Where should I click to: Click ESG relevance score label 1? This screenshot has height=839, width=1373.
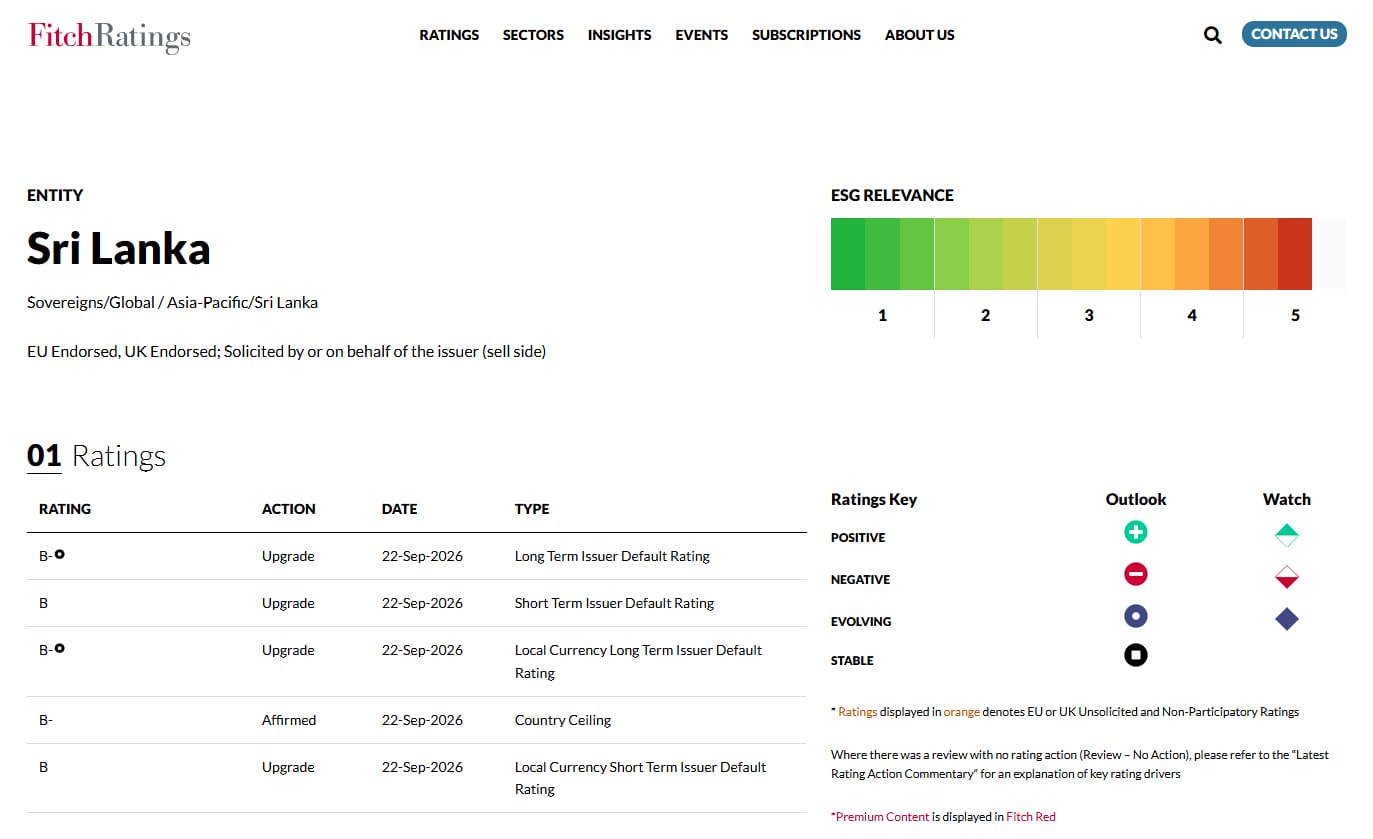882,315
